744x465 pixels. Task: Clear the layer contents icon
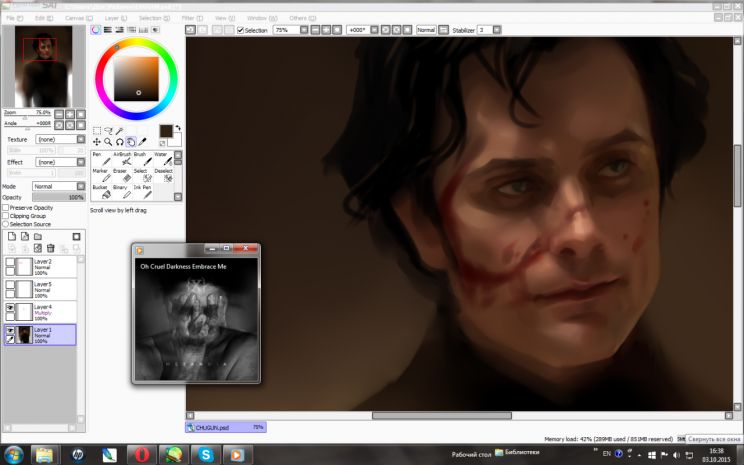pos(37,248)
